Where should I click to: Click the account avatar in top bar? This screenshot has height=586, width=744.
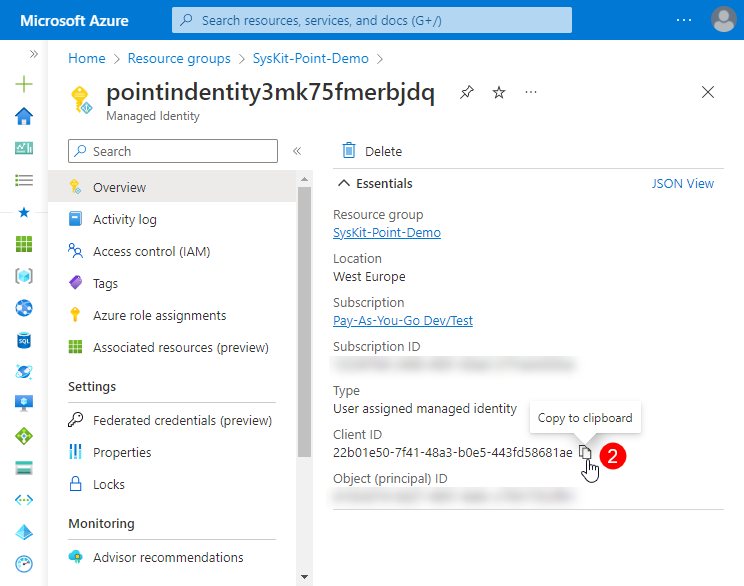coord(724,19)
